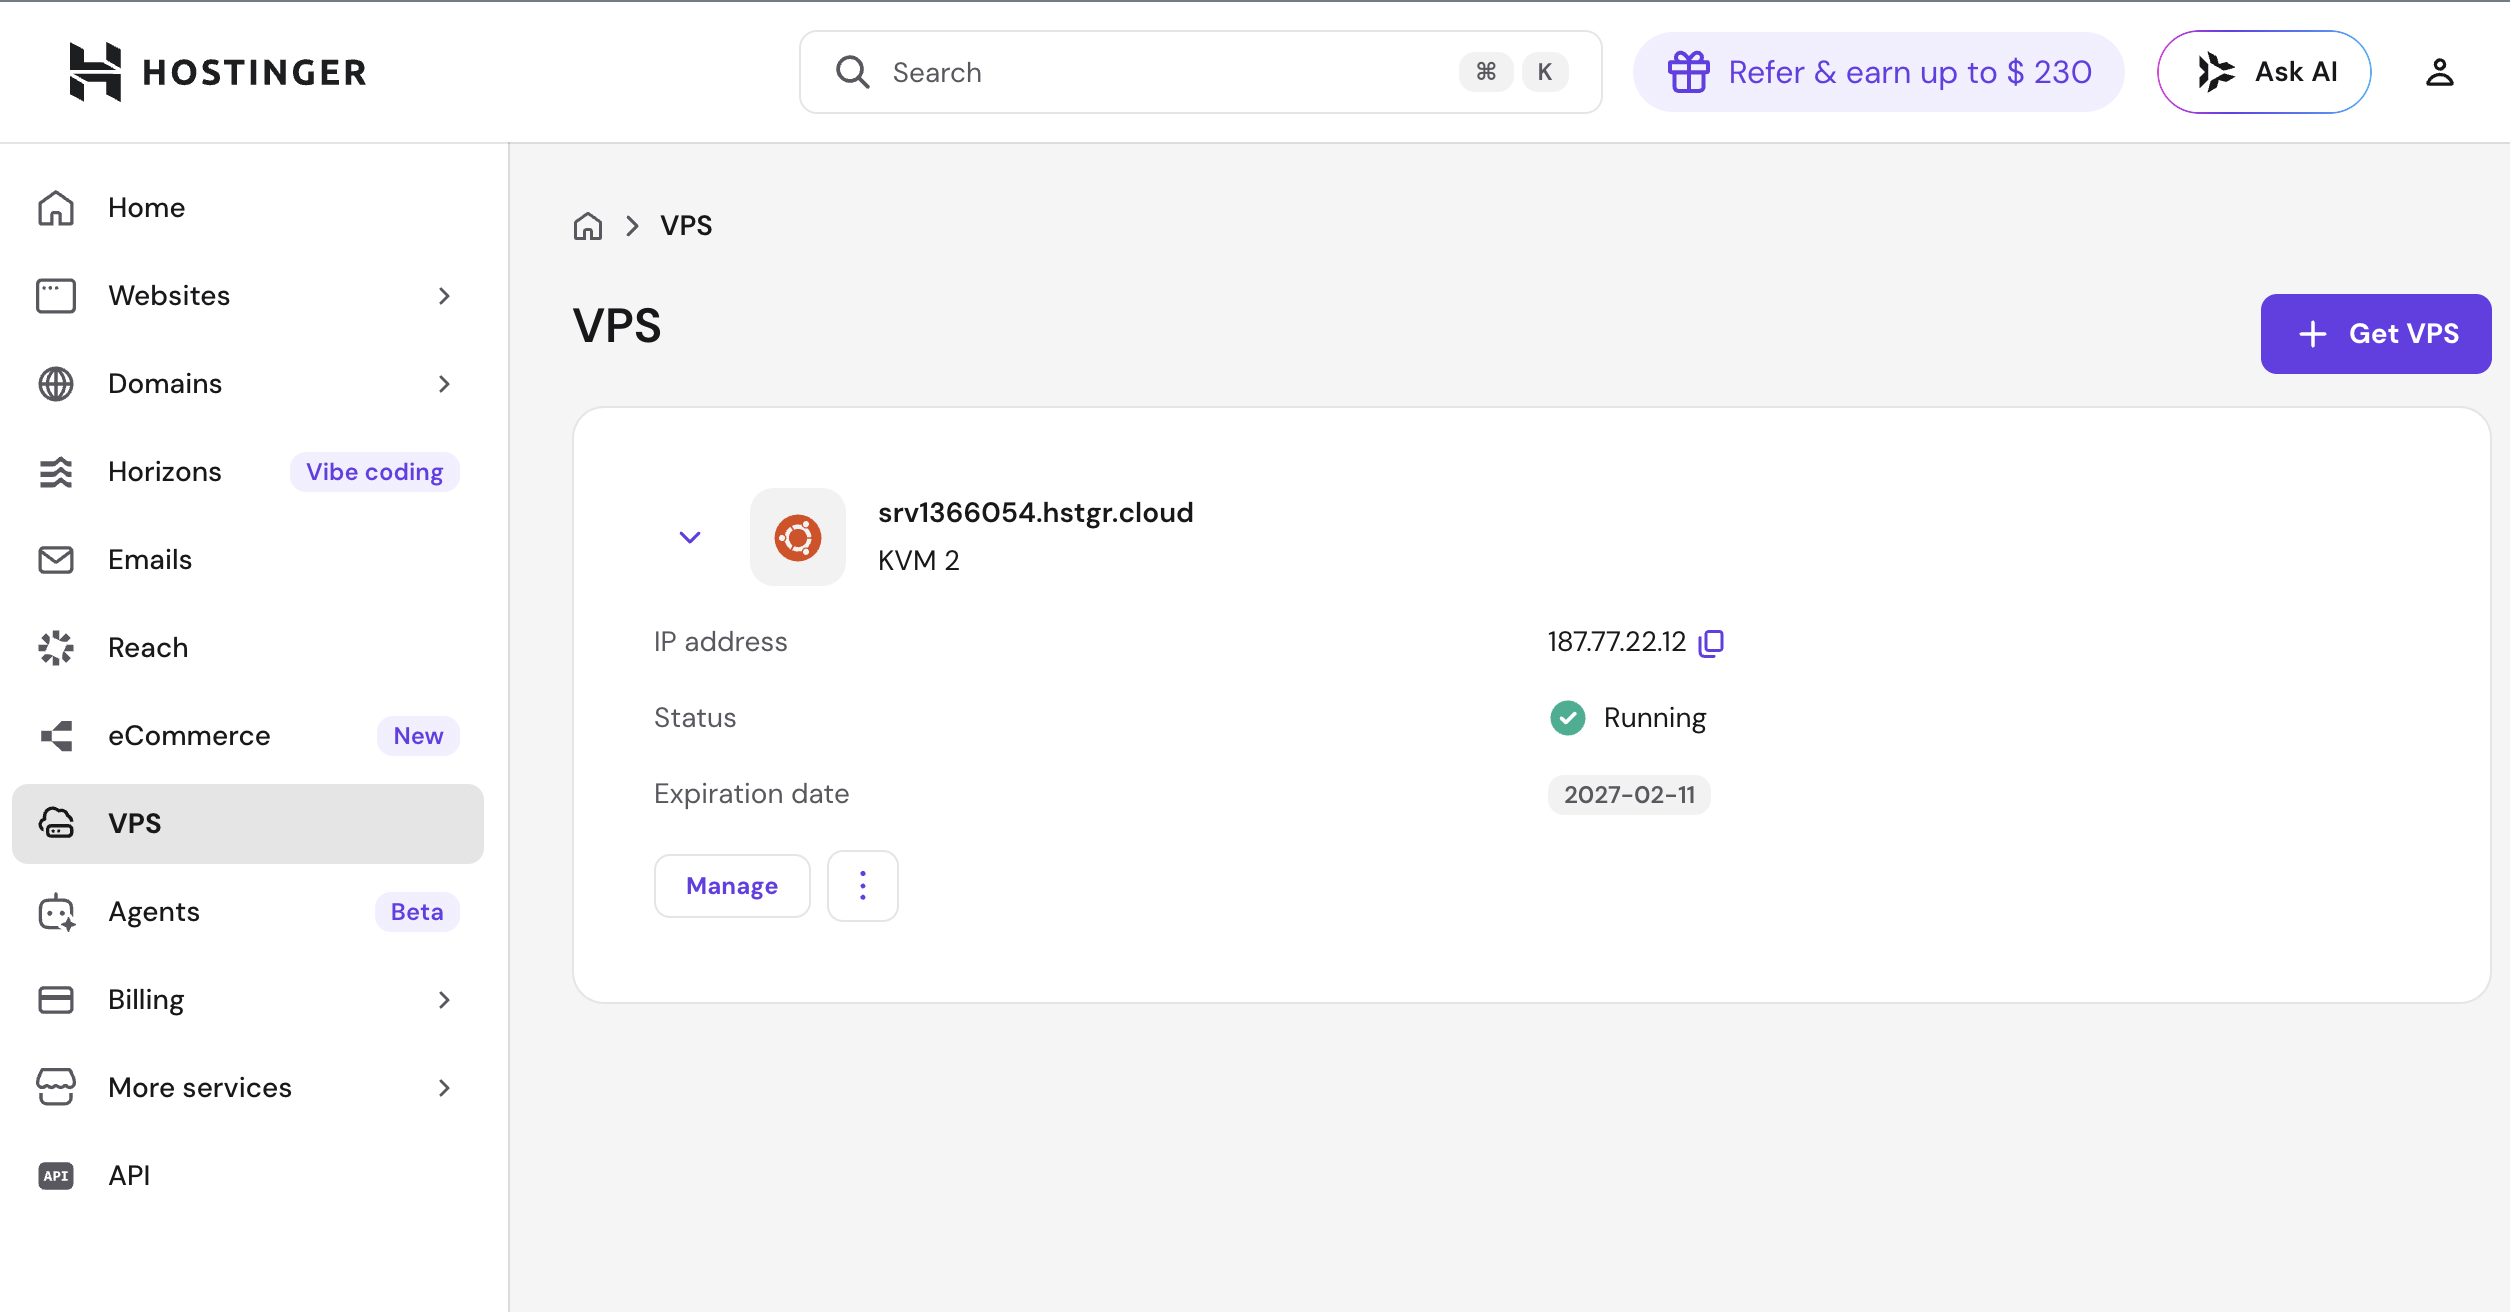Collapse the srv1366054 server card chevron
Screen dimensions: 2510x1312
[690, 537]
